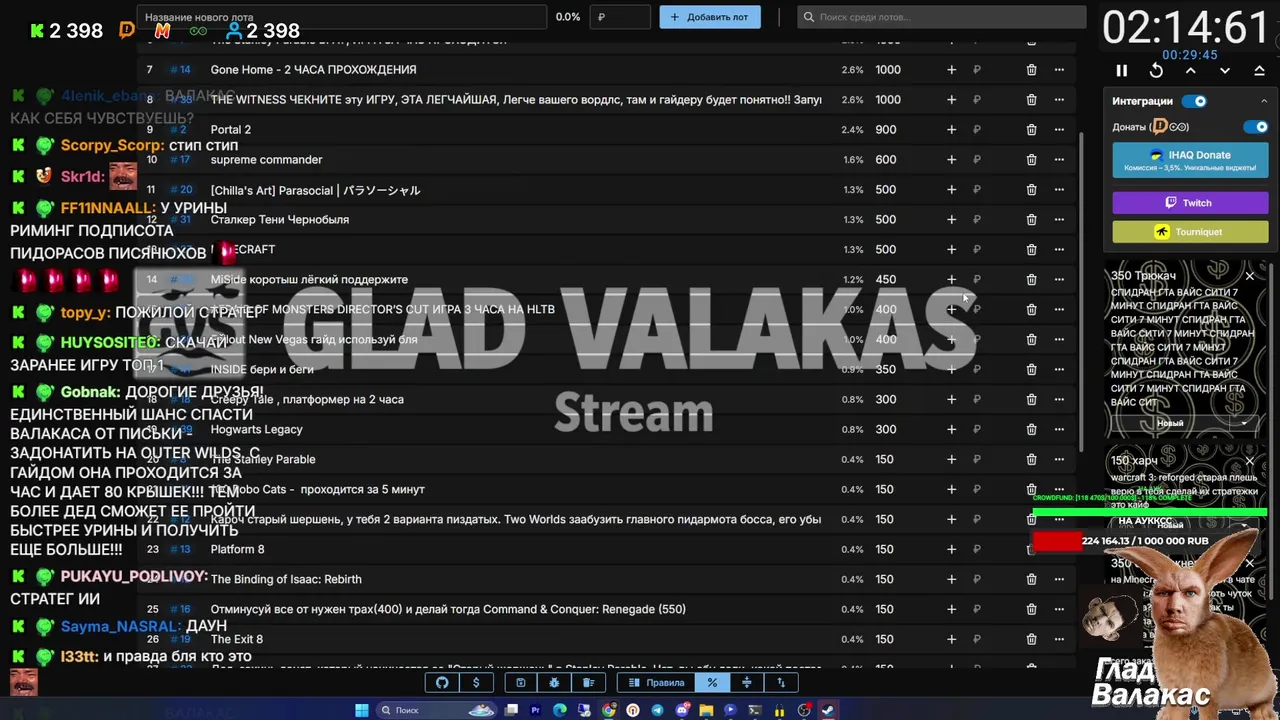This screenshot has height=720, width=1280.
Task: Add to Parasocial lot with plus
Action: (951, 190)
